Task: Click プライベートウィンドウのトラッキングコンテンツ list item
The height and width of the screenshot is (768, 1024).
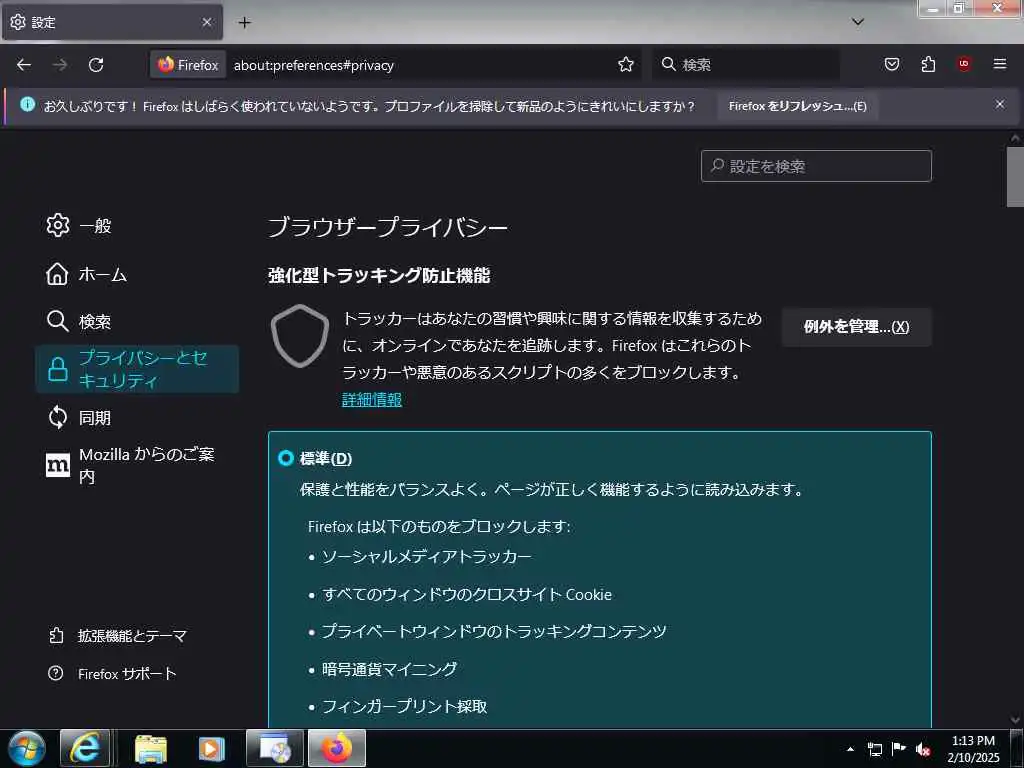Action: click(x=494, y=631)
